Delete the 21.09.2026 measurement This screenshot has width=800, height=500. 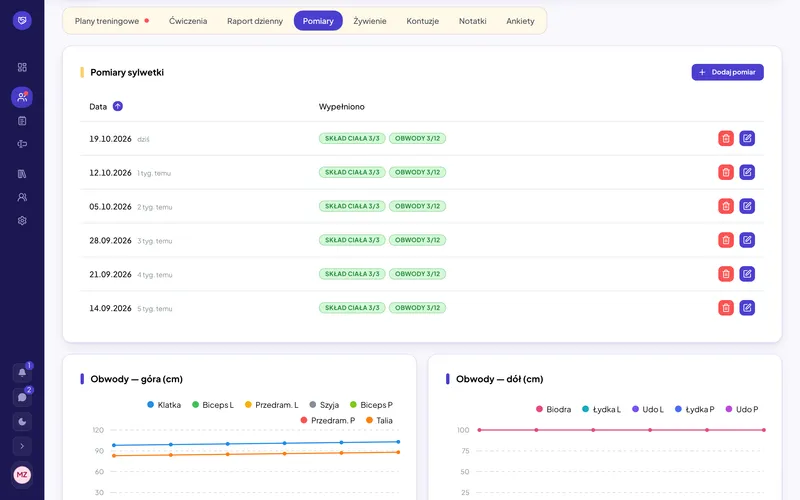(726, 274)
